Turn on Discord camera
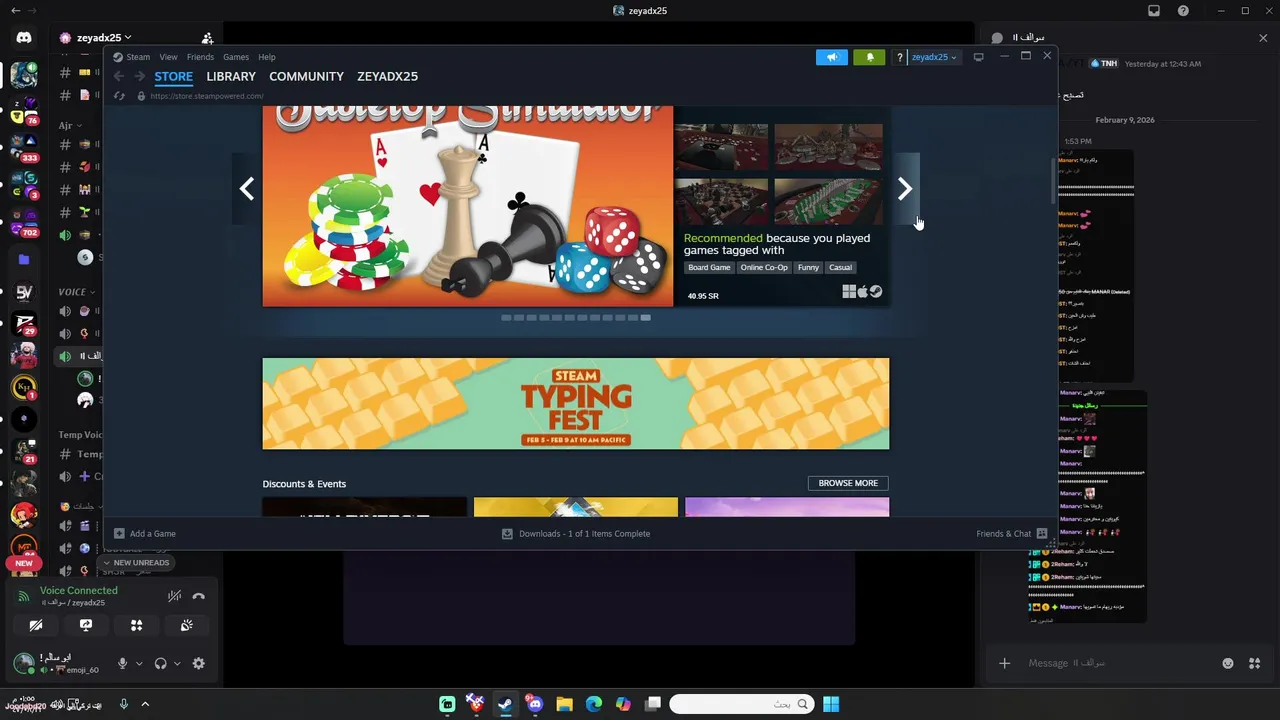The width and height of the screenshot is (1280, 720). pos(36,625)
